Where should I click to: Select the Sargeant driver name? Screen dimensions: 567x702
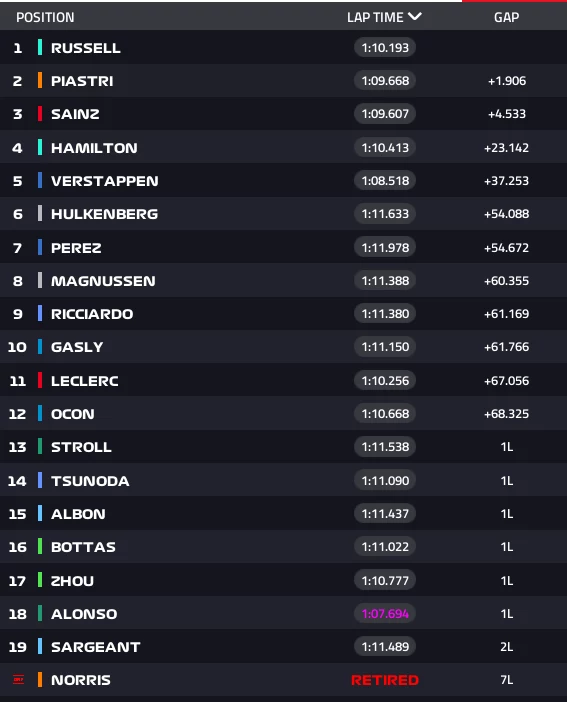coord(95,647)
